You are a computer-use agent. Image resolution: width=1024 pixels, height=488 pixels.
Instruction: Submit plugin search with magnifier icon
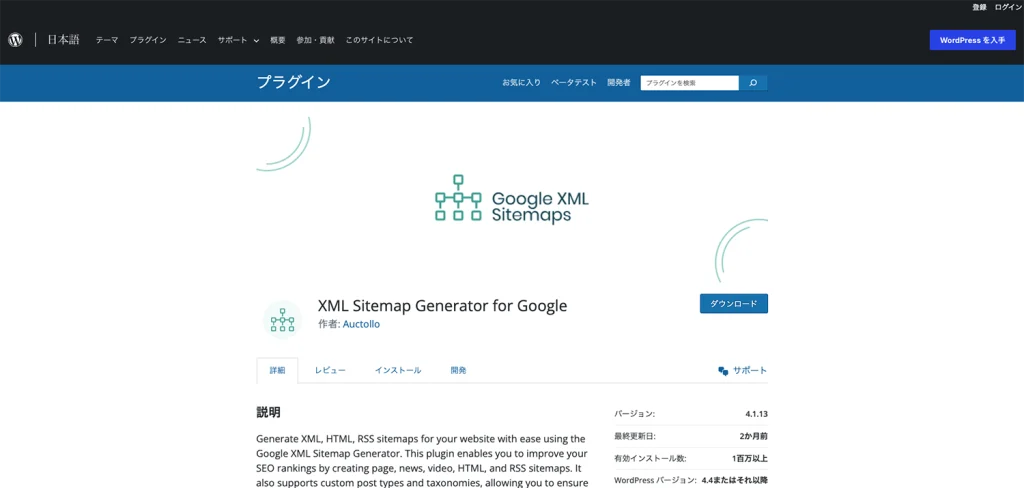753,83
